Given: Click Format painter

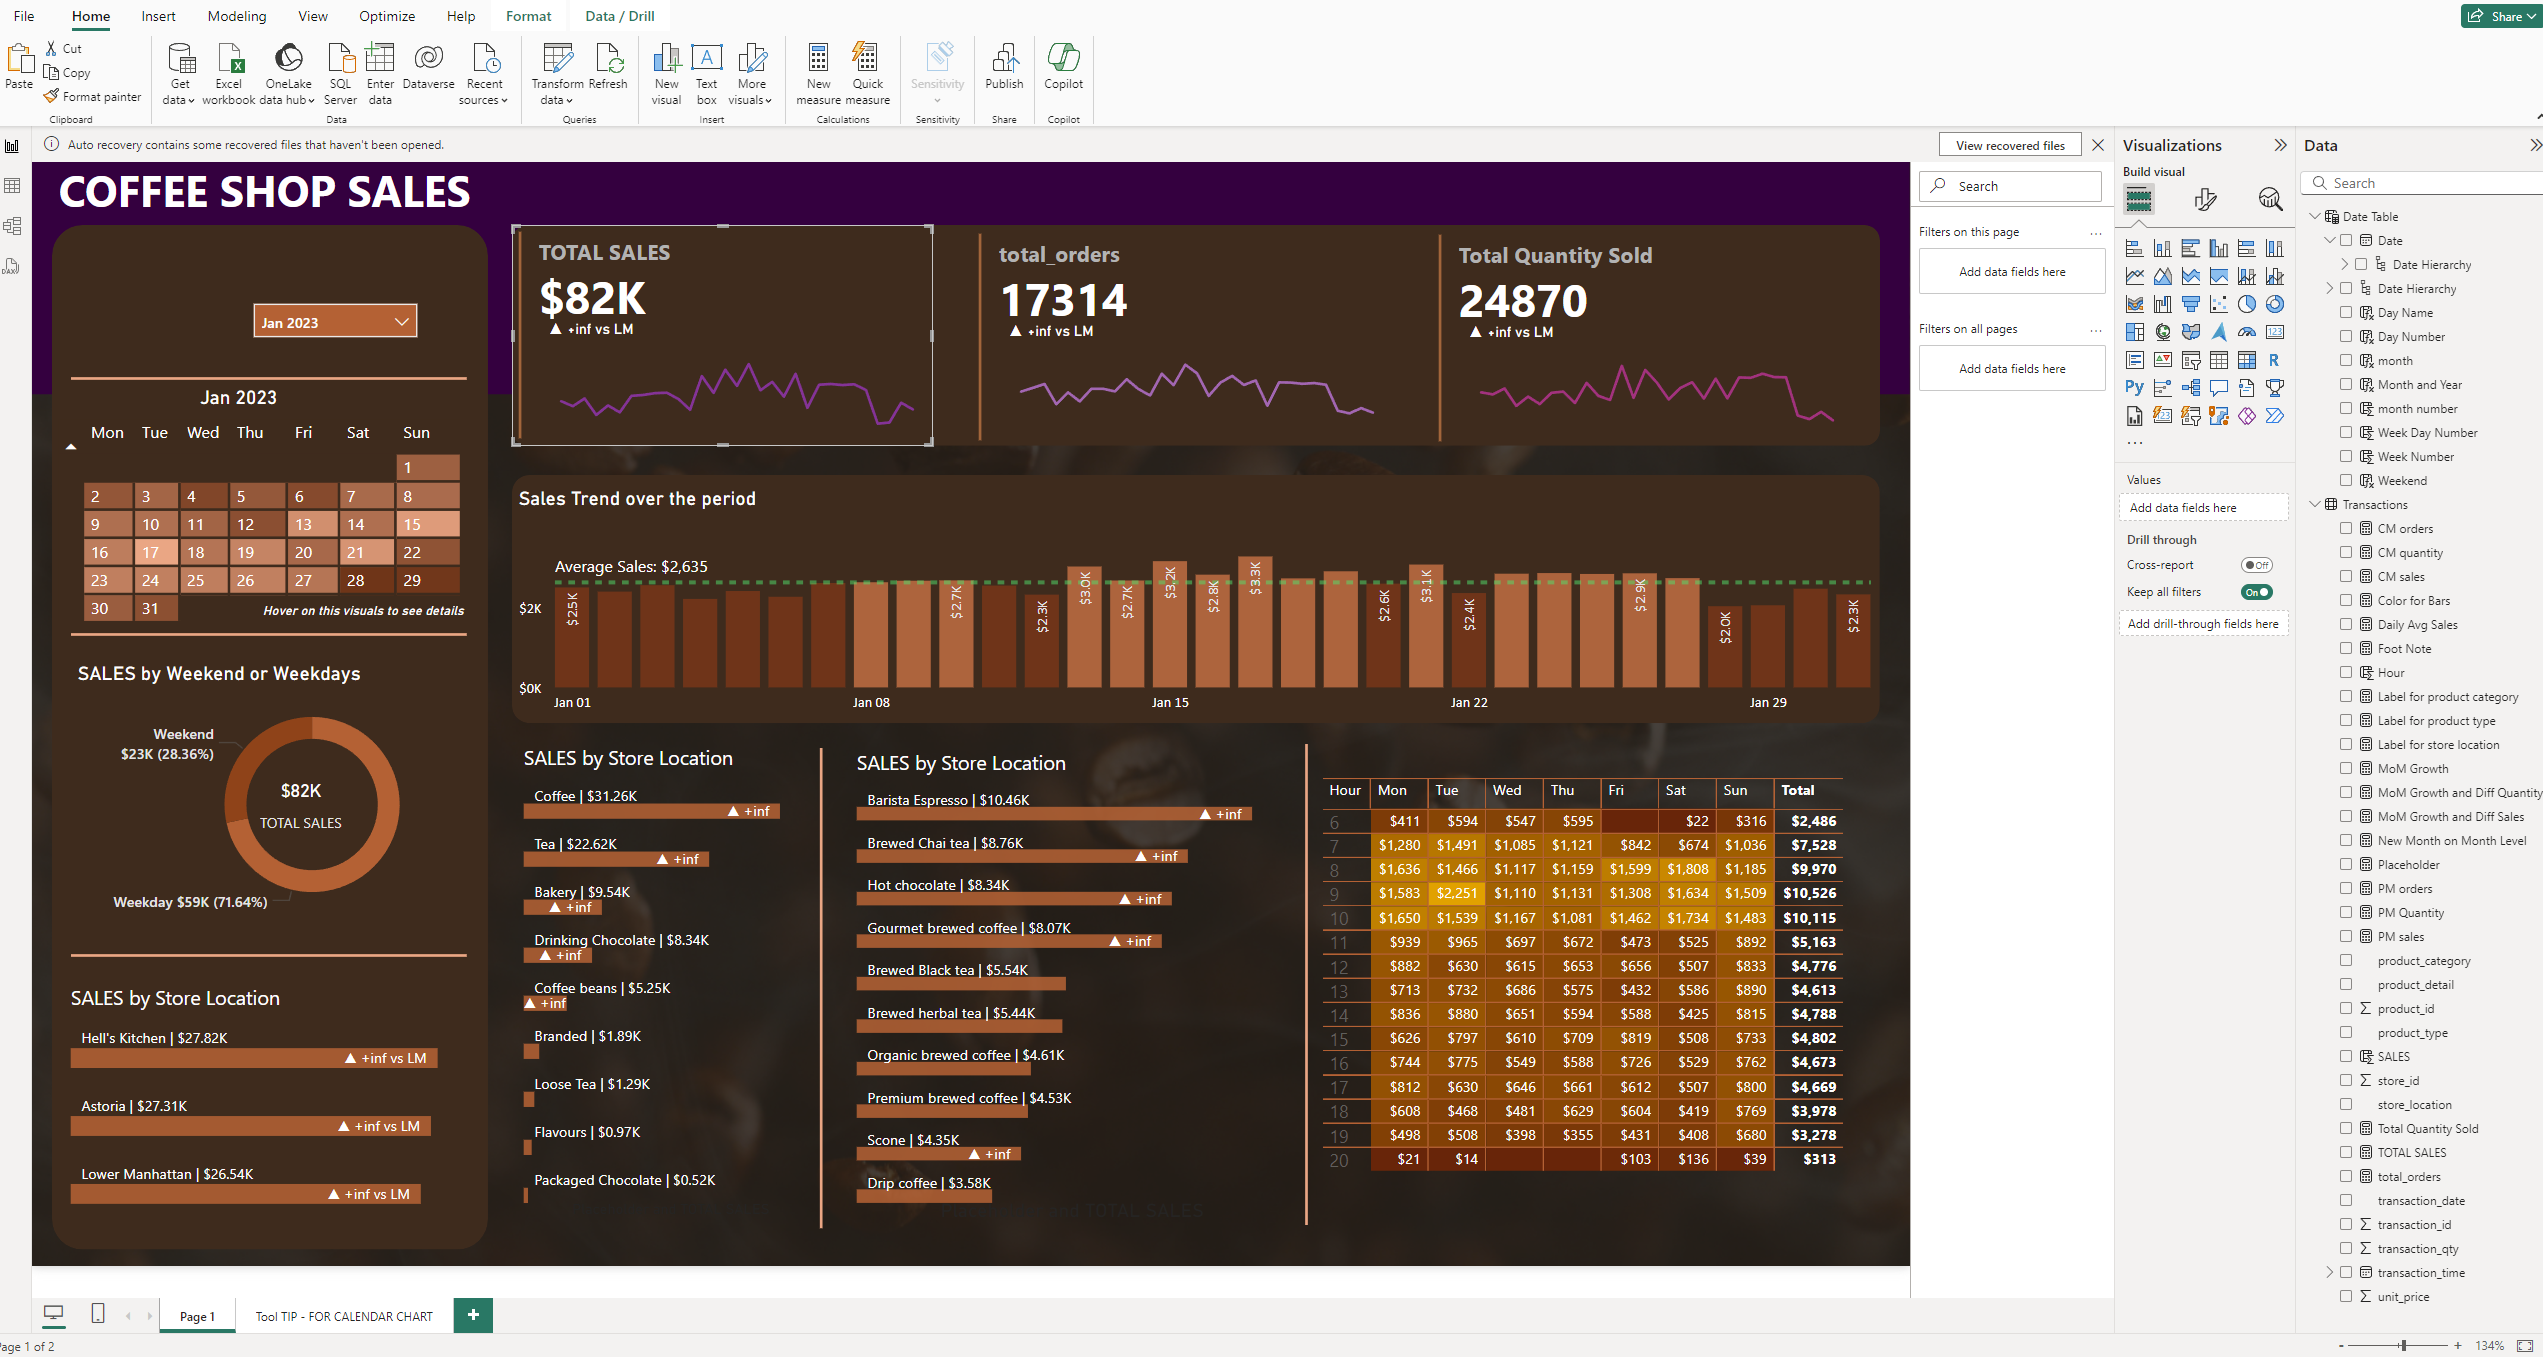Looking at the screenshot, I should [92, 97].
